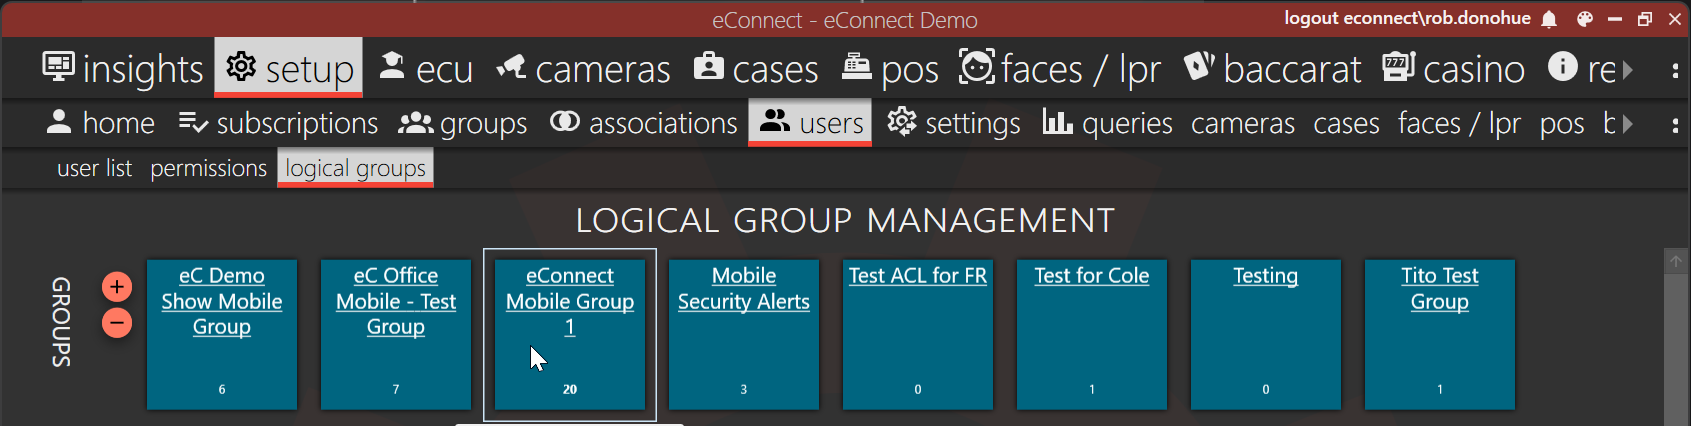Click logout econnect\rob.donohue link
This screenshot has width=1691, height=426.
(1407, 18)
